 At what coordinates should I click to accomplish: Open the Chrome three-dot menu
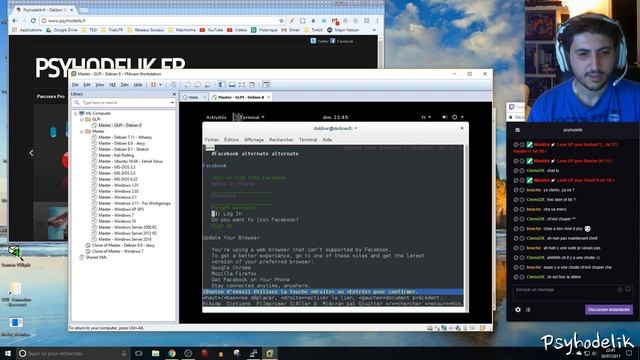(x=378, y=21)
